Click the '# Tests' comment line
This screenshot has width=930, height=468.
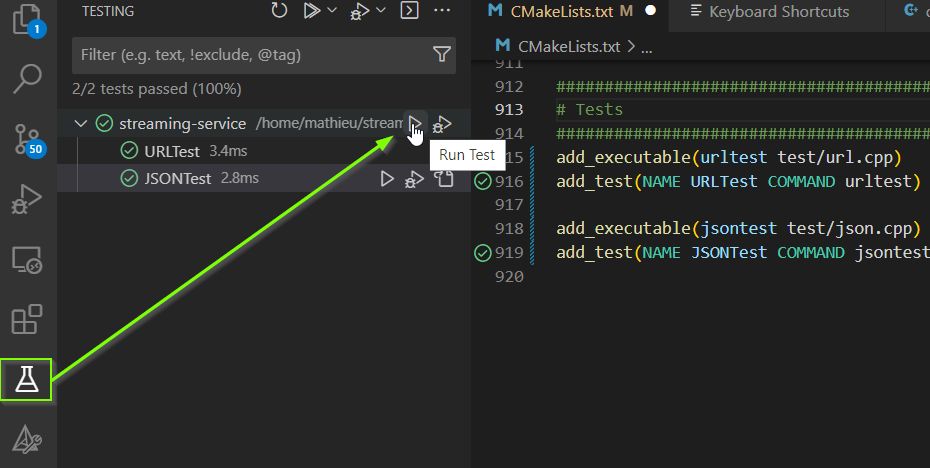coord(590,110)
